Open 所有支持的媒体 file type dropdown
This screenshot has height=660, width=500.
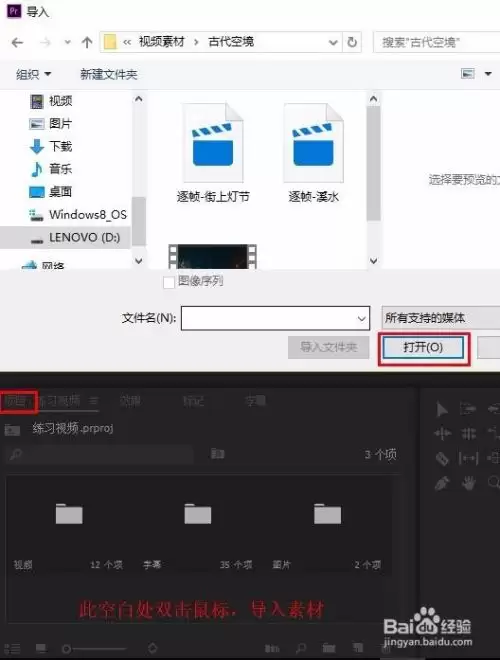441,318
